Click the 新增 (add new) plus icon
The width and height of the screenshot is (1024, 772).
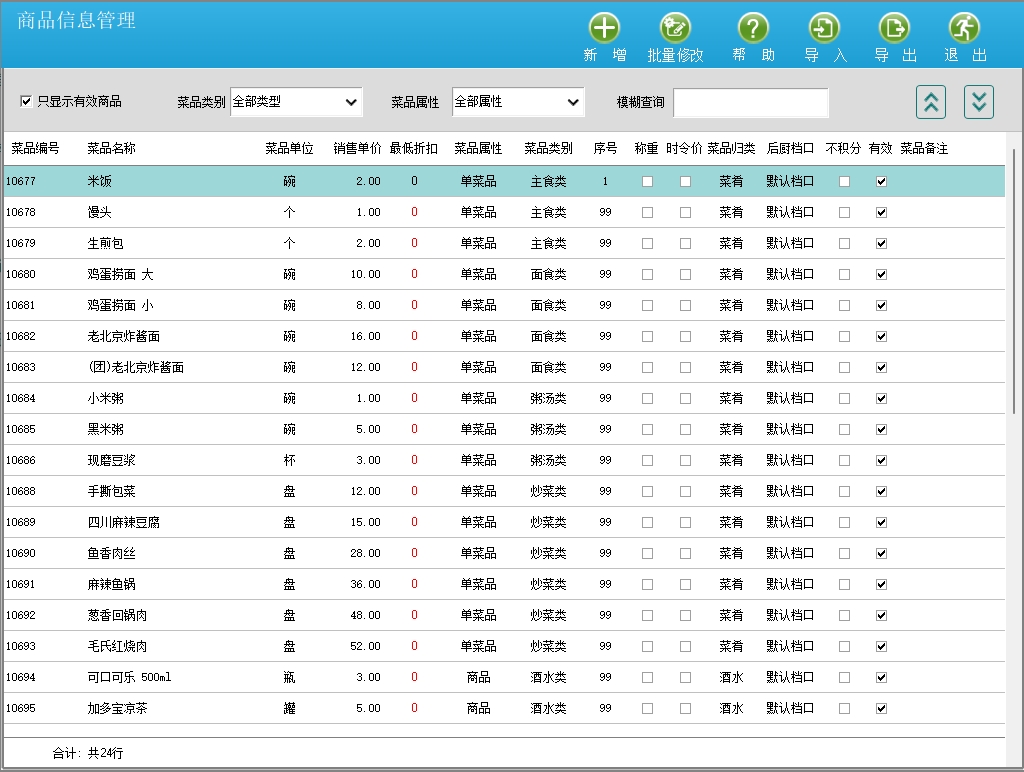click(604, 29)
